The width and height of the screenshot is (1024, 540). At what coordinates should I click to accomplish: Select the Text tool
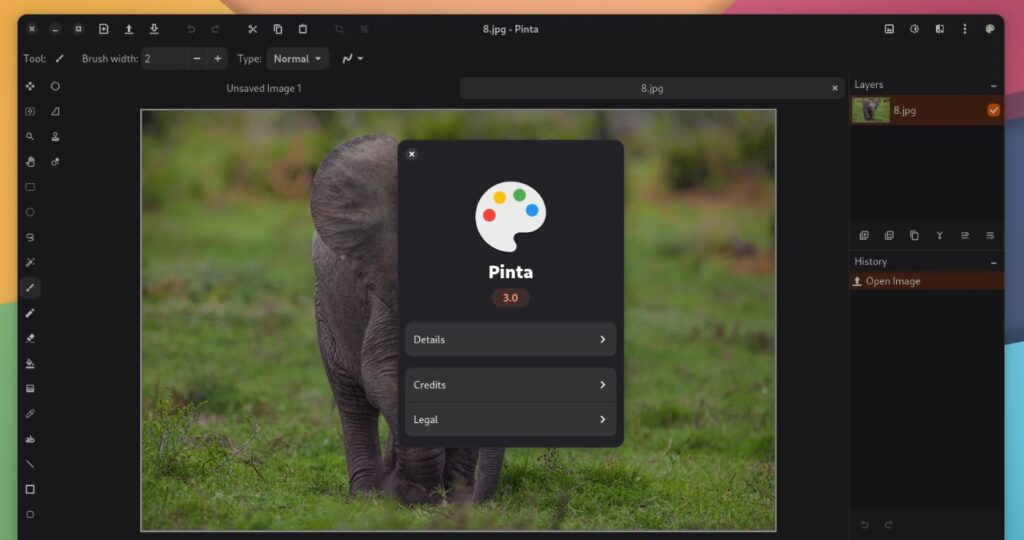(x=30, y=439)
